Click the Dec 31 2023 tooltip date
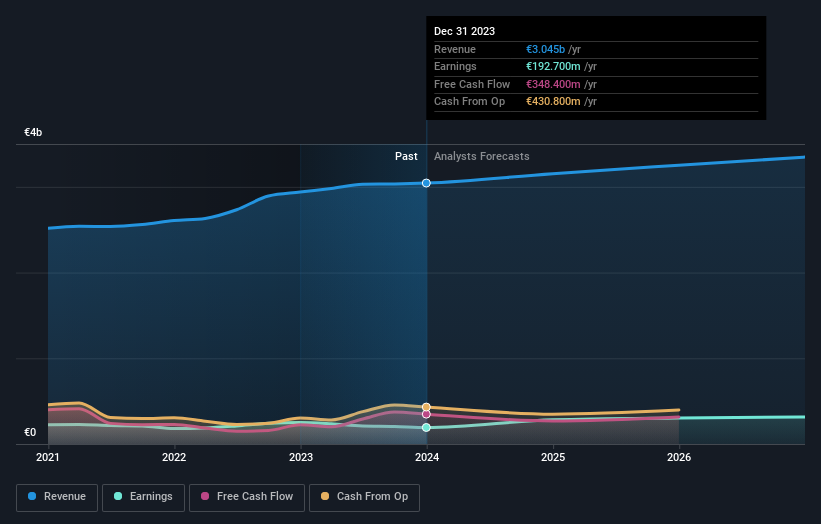The width and height of the screenshot is (821, 524). pyautogui.click(x=464, y=31)
